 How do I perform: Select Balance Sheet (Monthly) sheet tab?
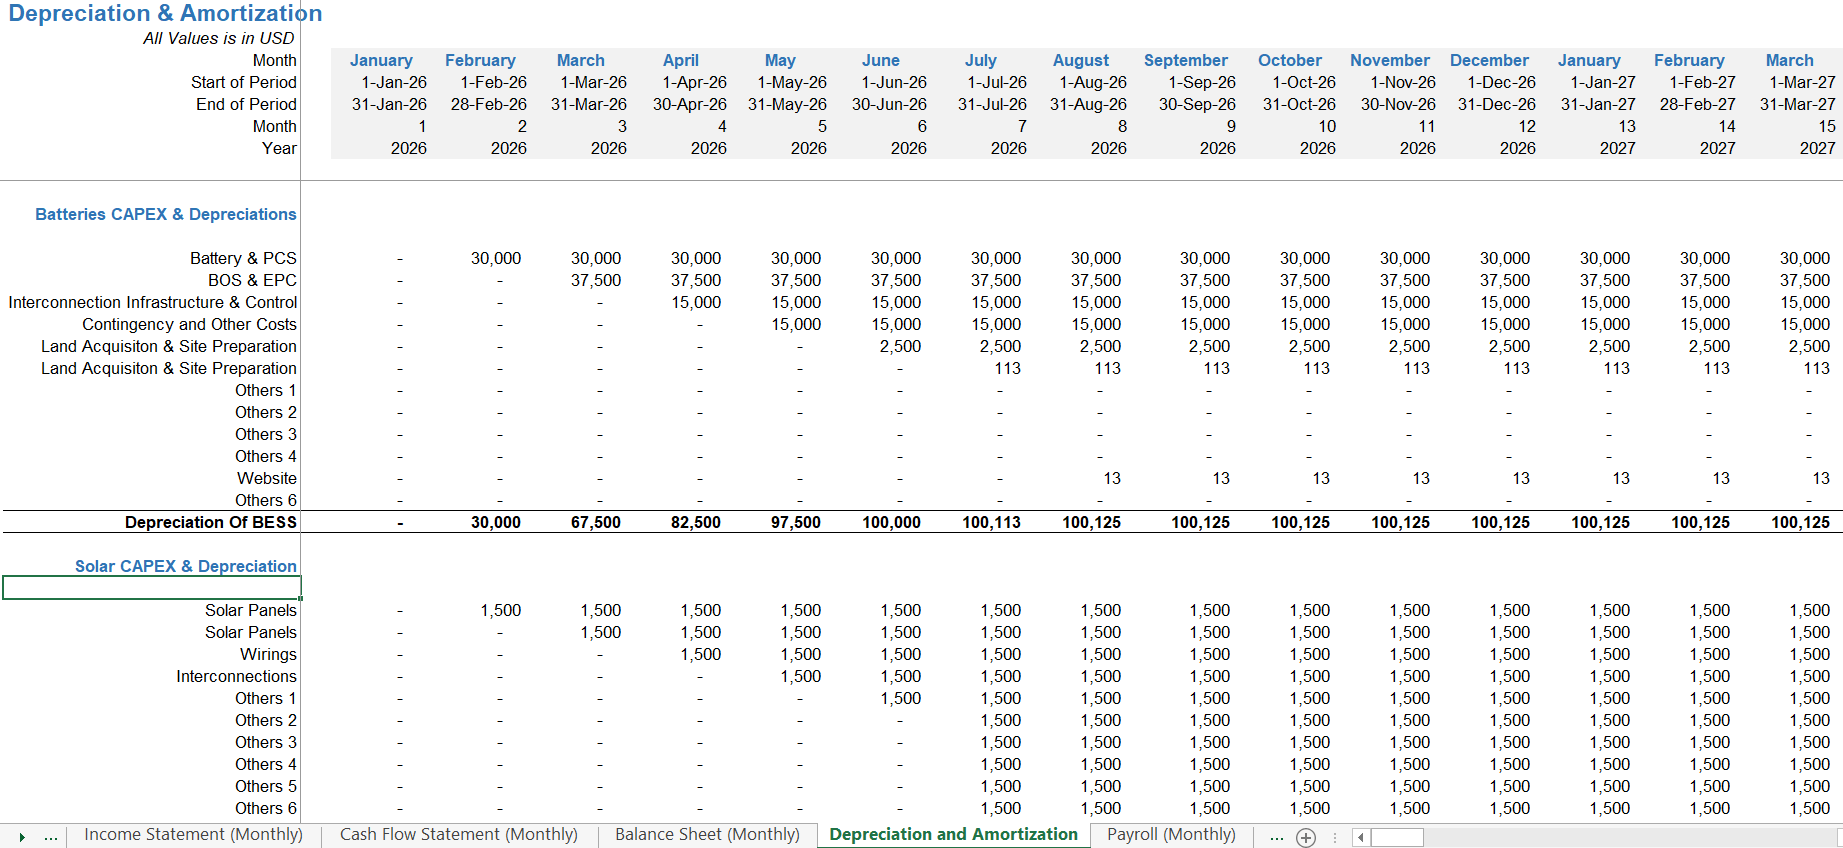pyautogui.click(x=707, y=835)
